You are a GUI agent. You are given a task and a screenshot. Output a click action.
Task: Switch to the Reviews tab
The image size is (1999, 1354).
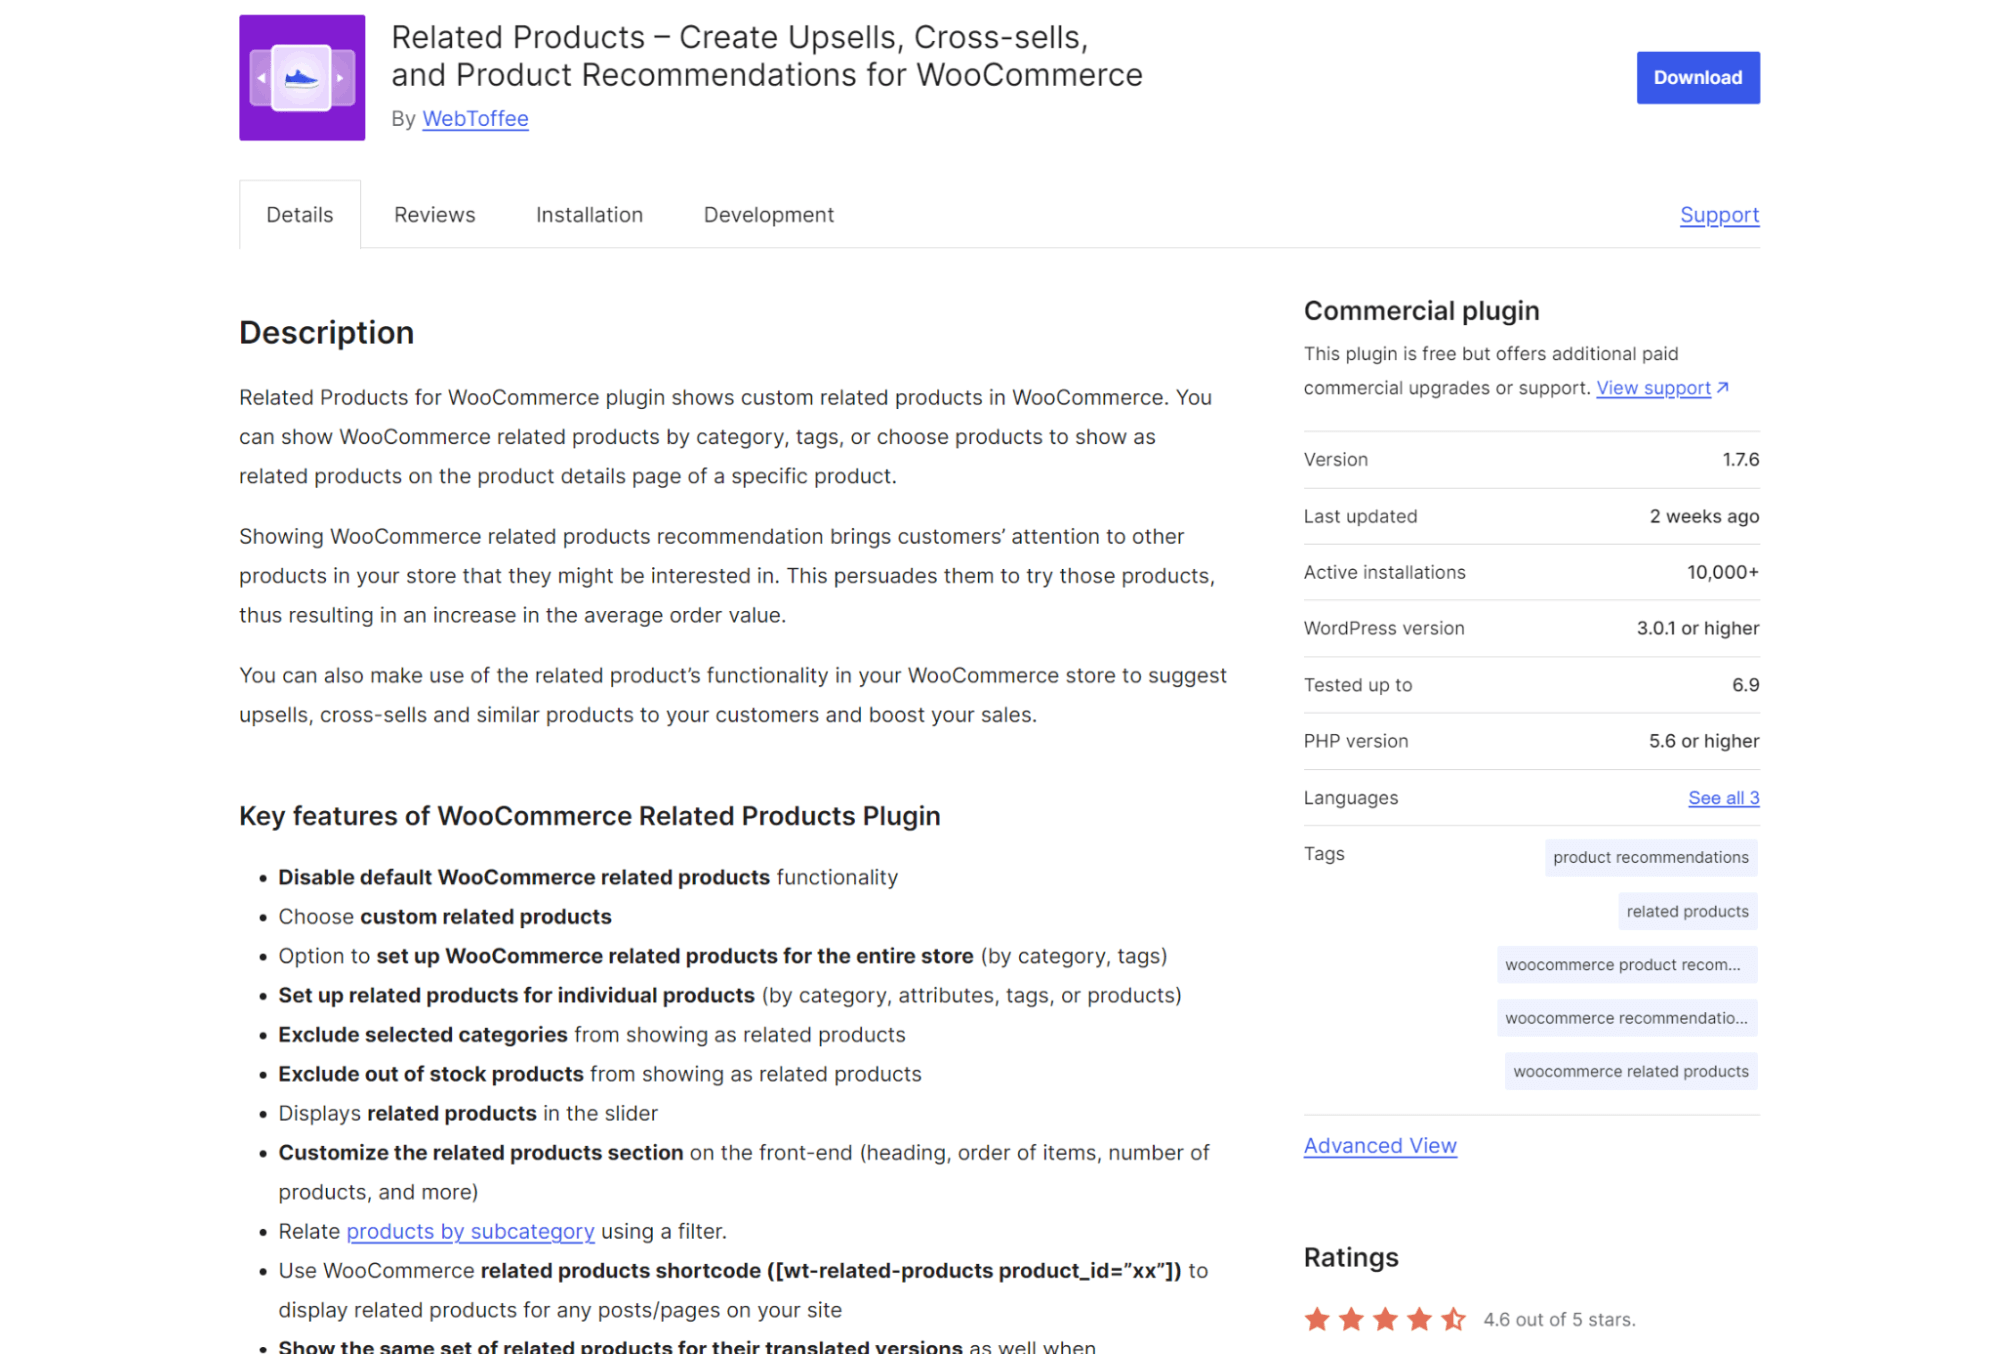pyautogui.click(x=434, y=214)
